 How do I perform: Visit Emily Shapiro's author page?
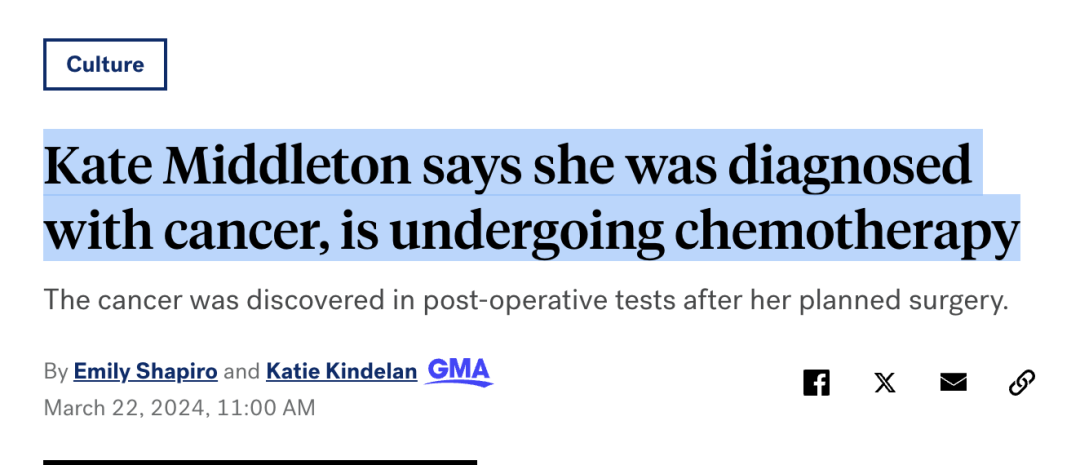pos(145,372)
